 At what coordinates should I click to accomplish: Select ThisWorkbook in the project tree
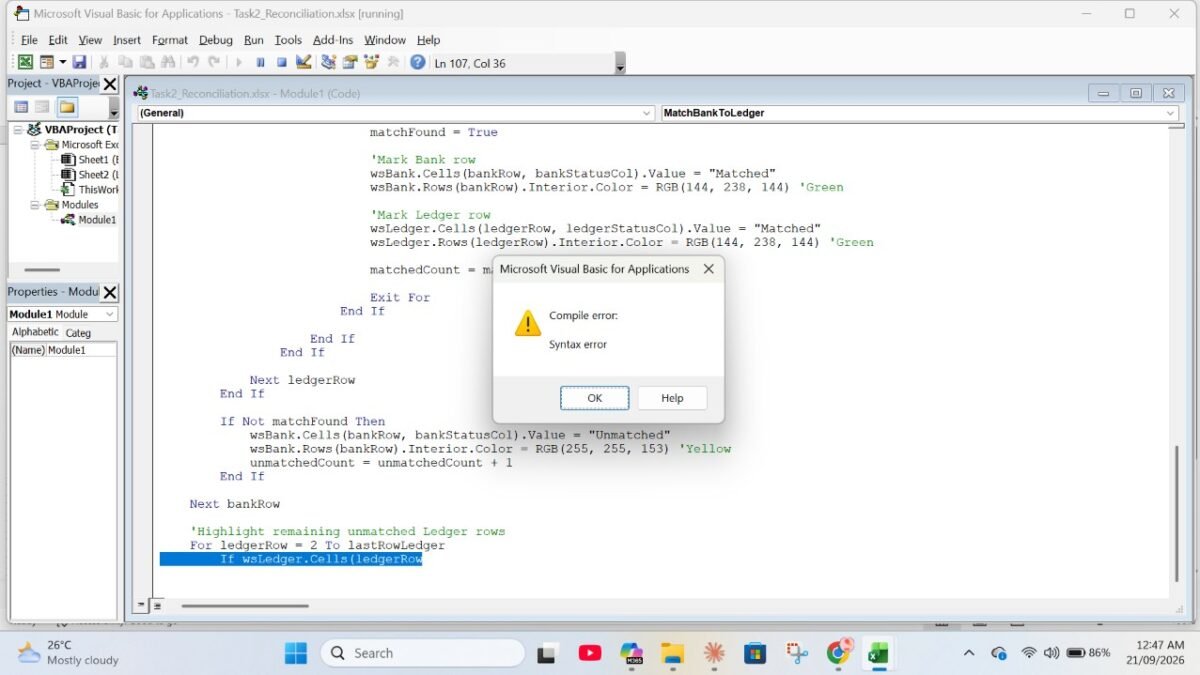(x=90, y=190)
